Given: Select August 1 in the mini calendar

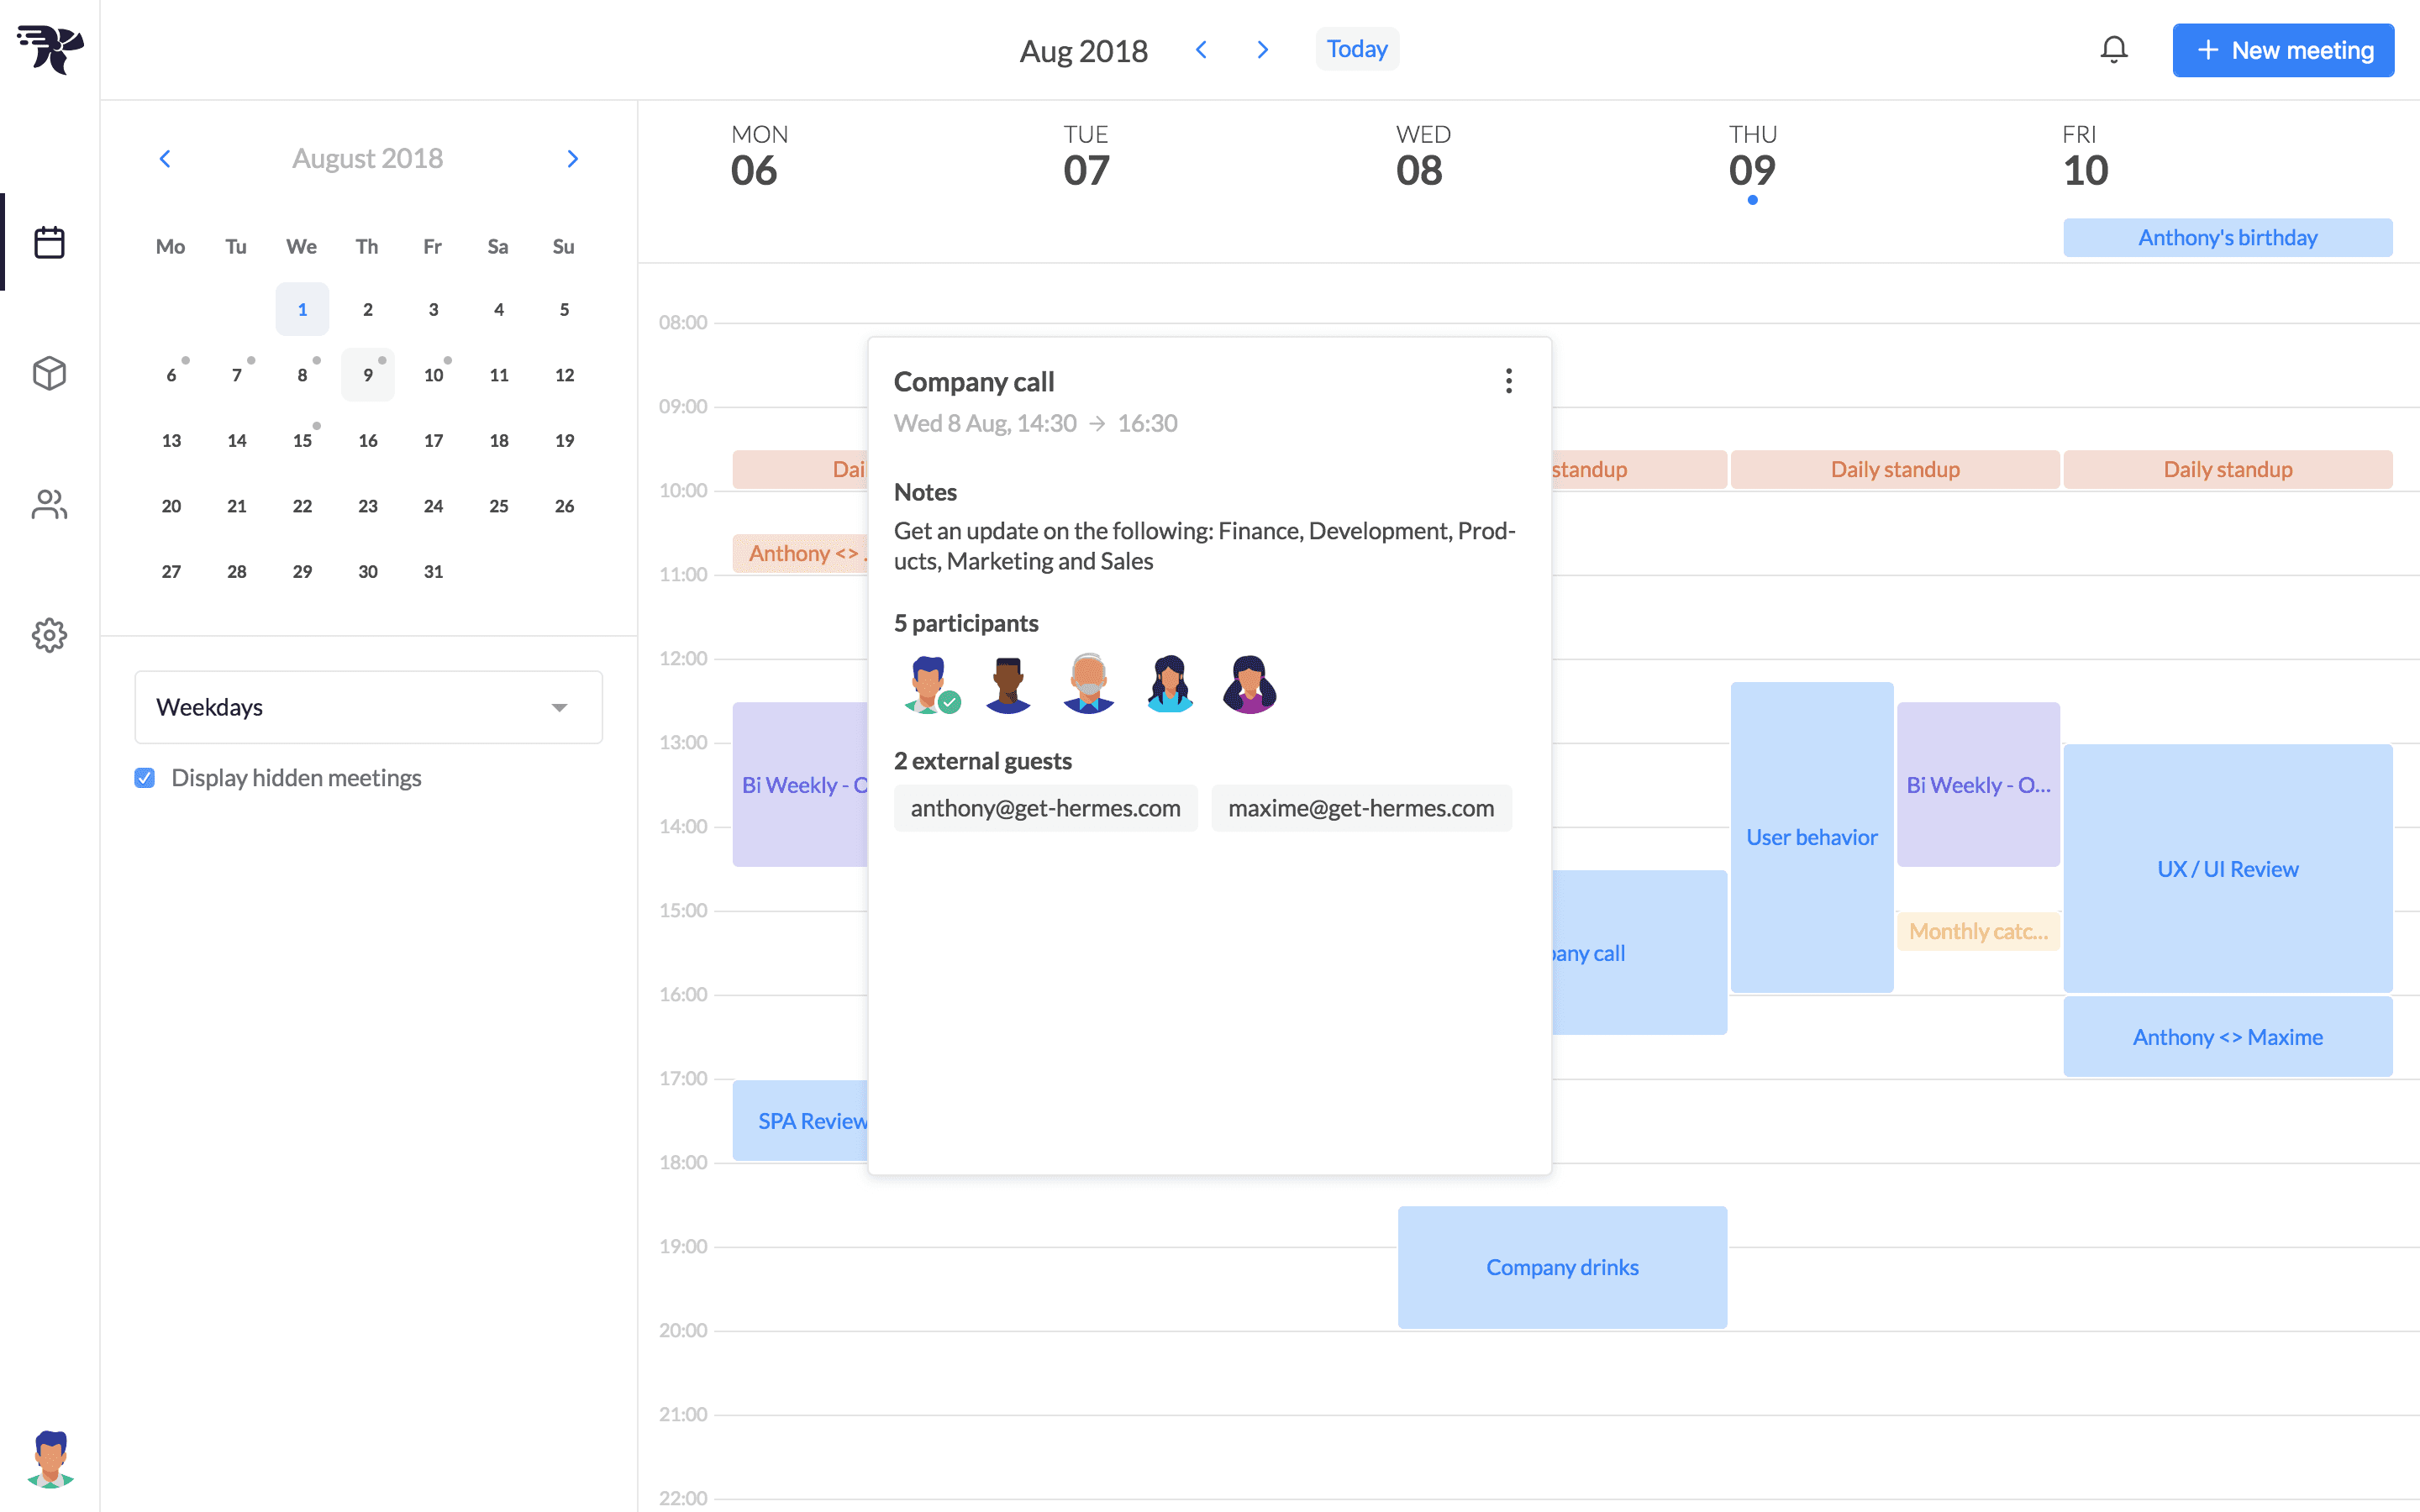Looking at the screenshot, I should [x=302, y=309].
